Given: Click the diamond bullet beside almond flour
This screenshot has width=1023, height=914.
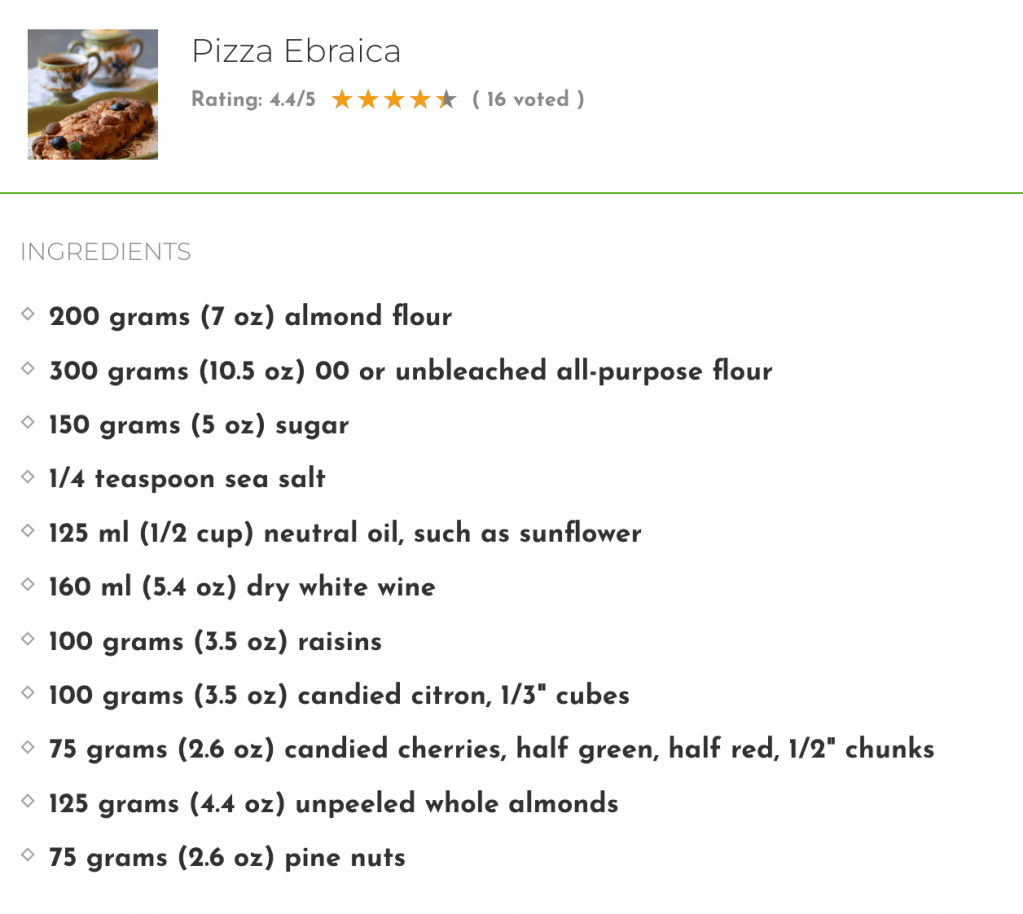Looking at the screenshot, I should click(28, 315).
